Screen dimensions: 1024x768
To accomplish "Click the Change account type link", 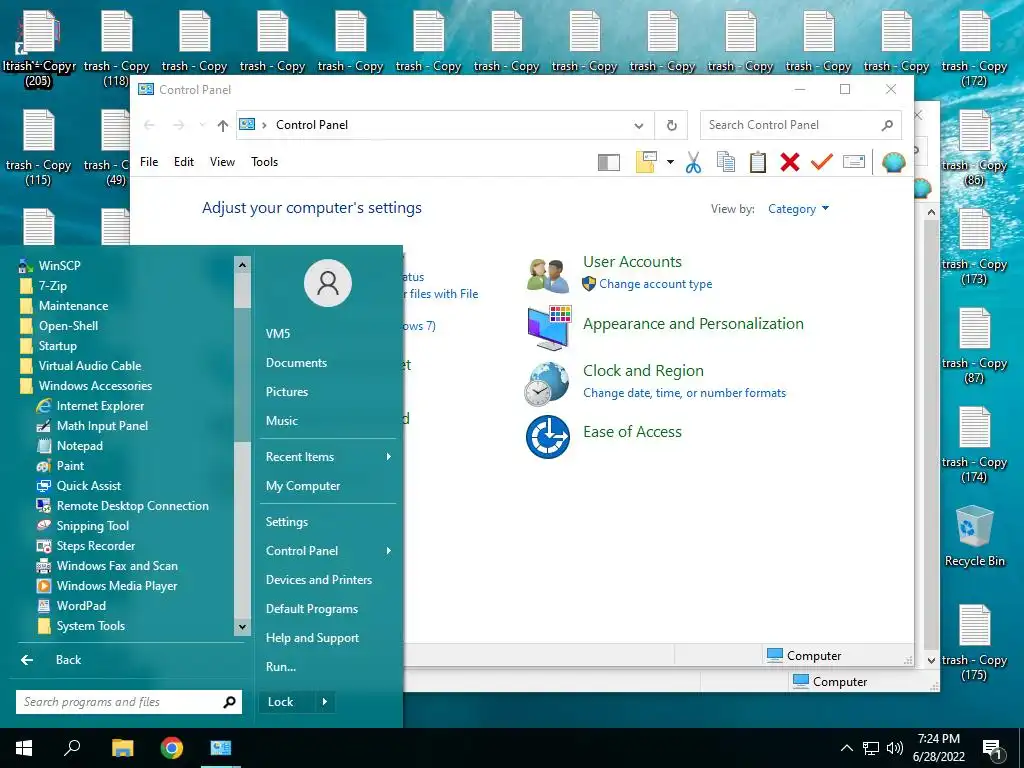I will [656, 284].
